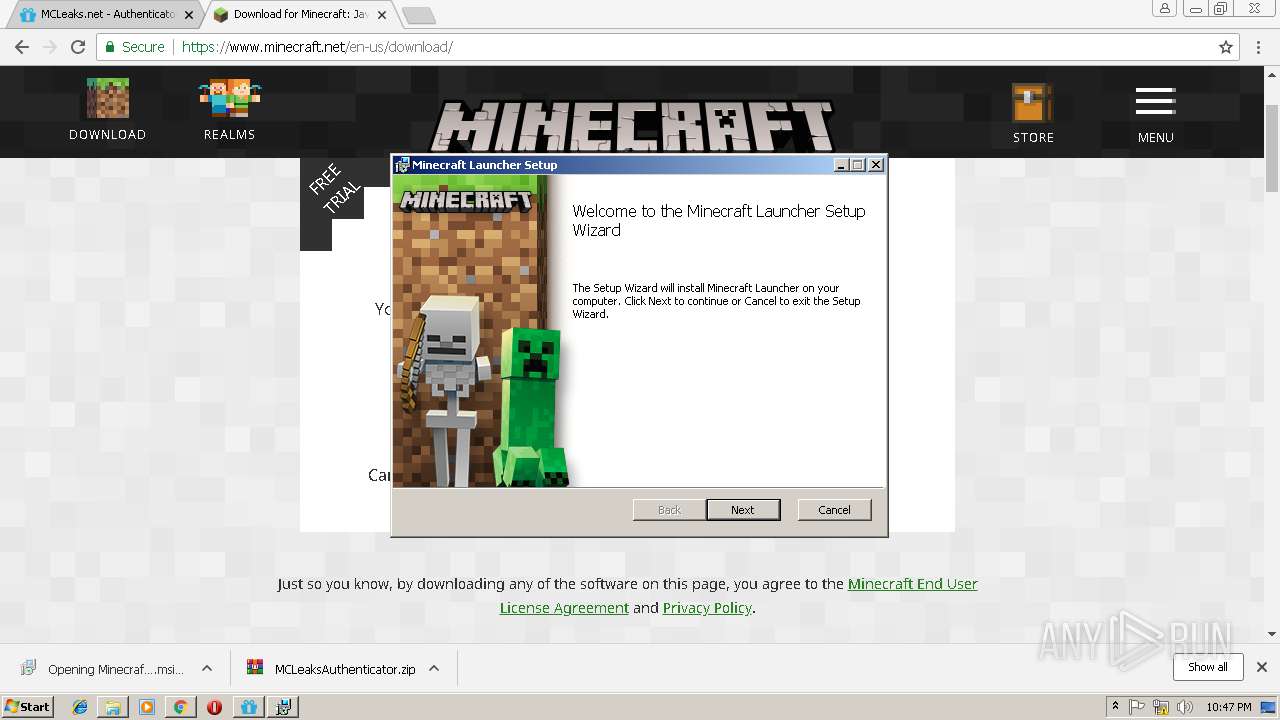Viewport: 1280px width, 720px height.
Task: Show hidden system tray icons
Action: 1115,707
